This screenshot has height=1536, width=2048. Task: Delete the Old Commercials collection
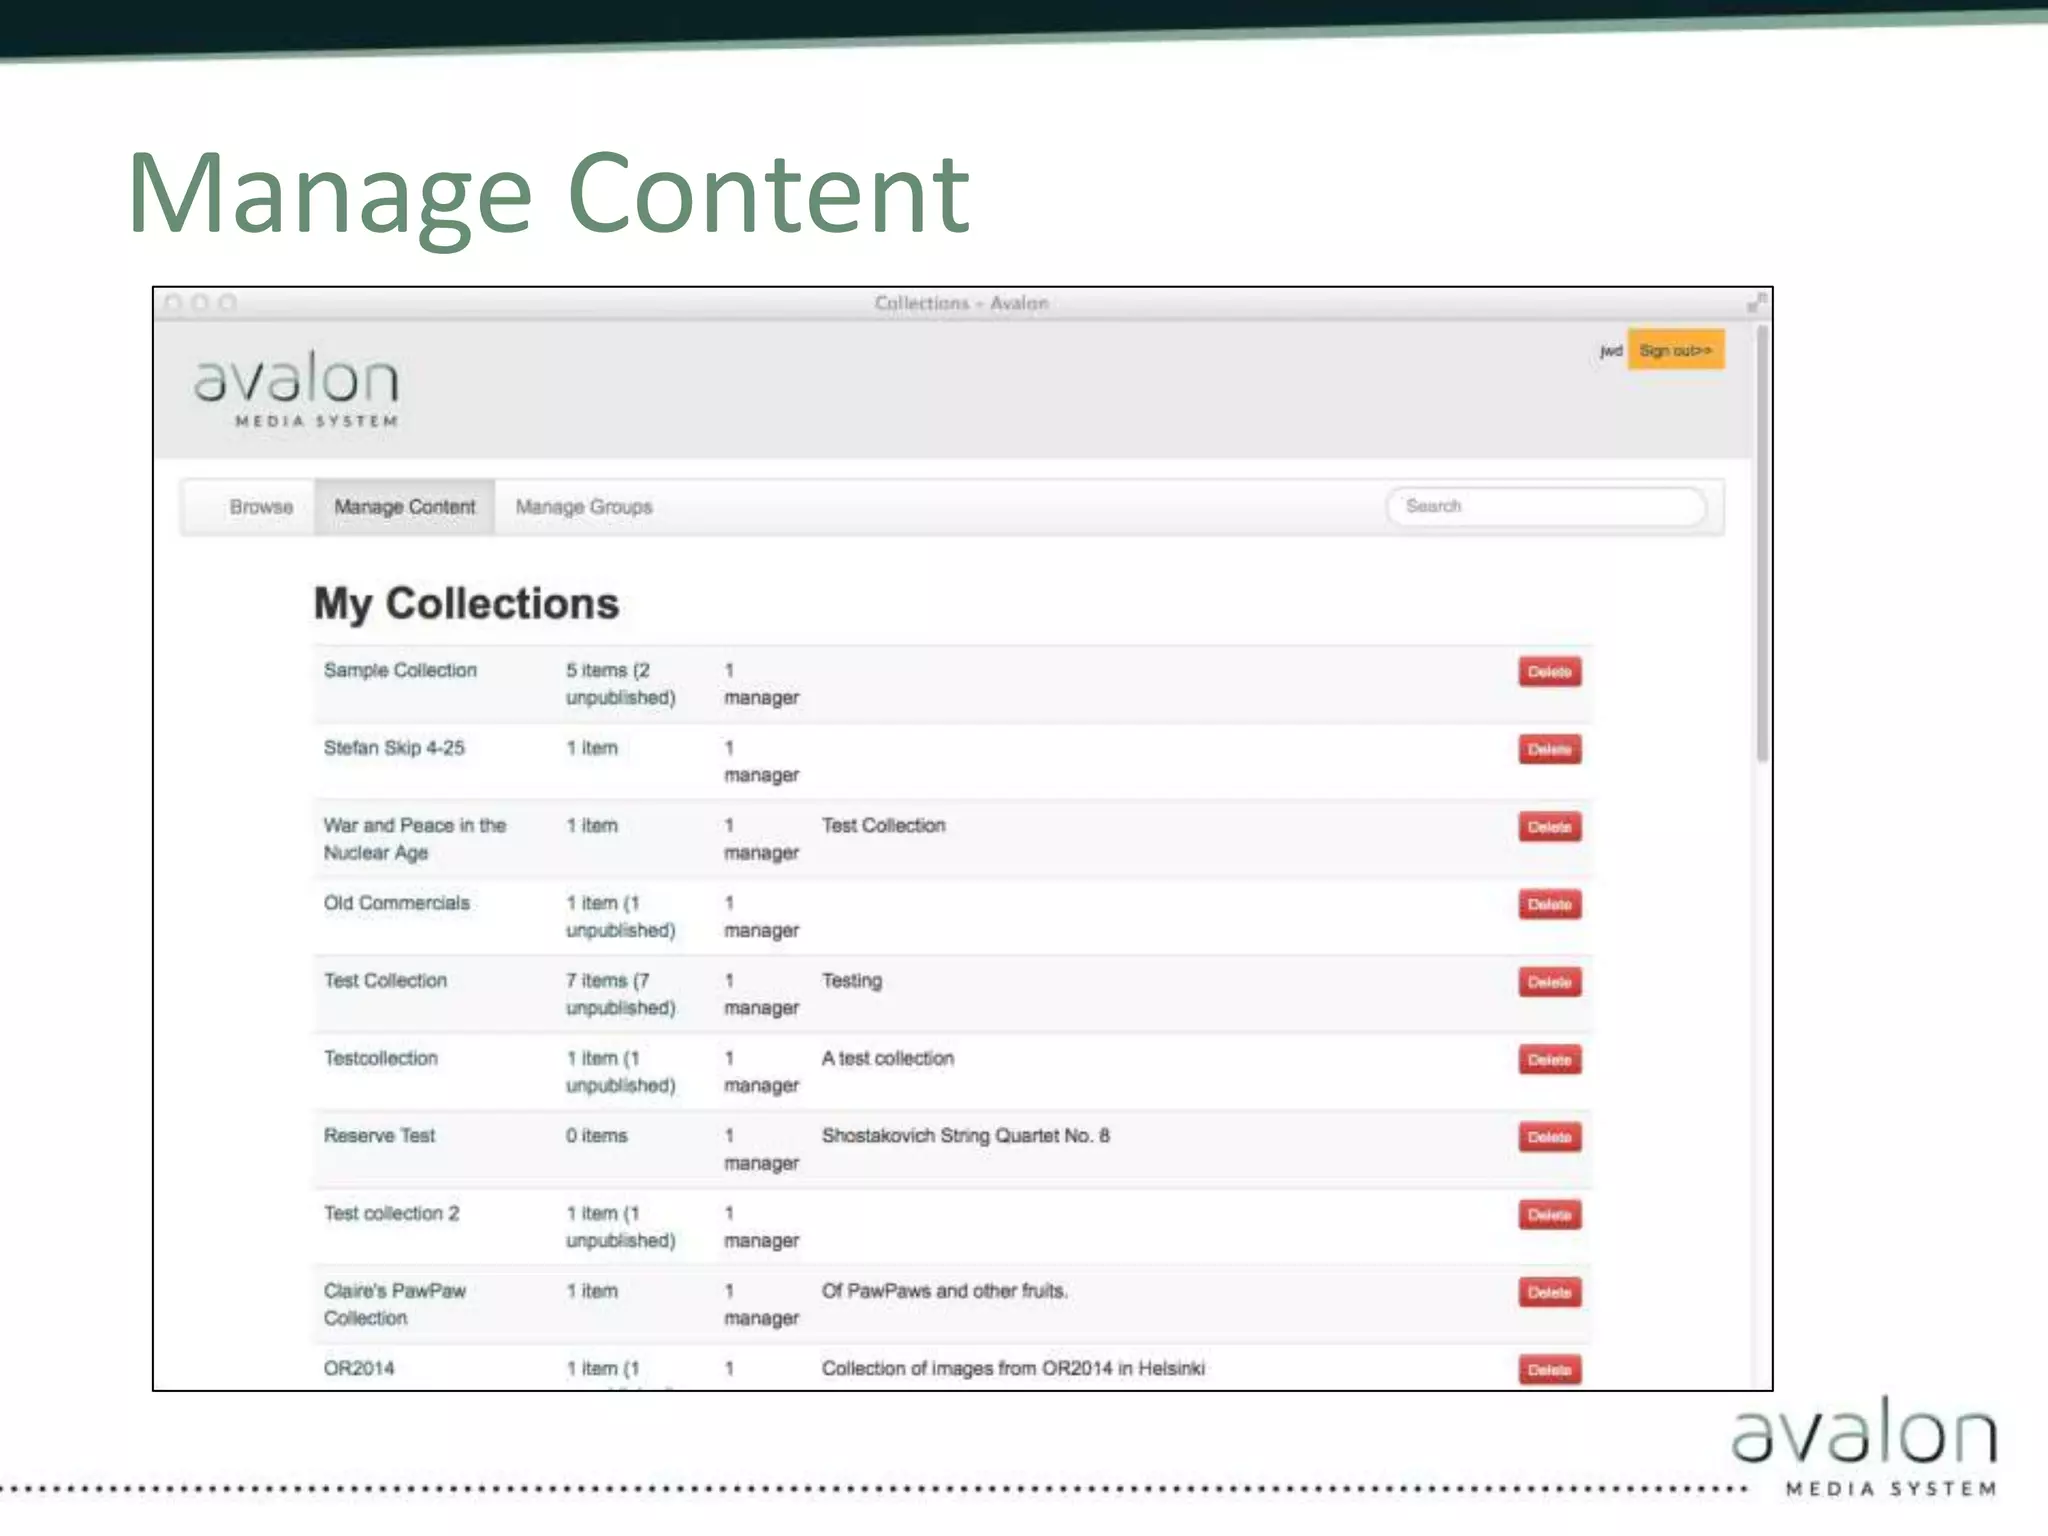1550,905
